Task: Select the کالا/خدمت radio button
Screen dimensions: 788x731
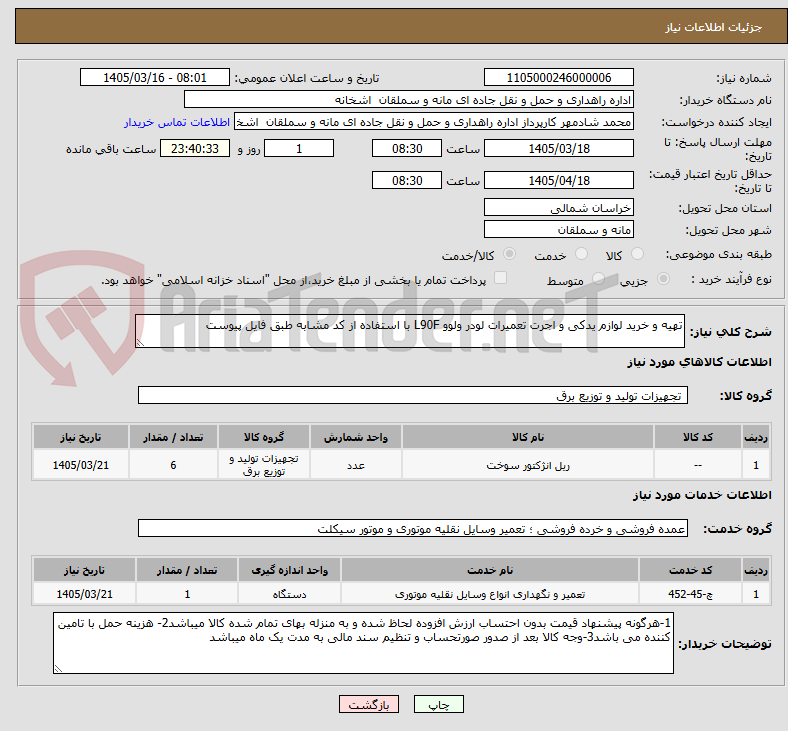Action: [x=510, y=254]
